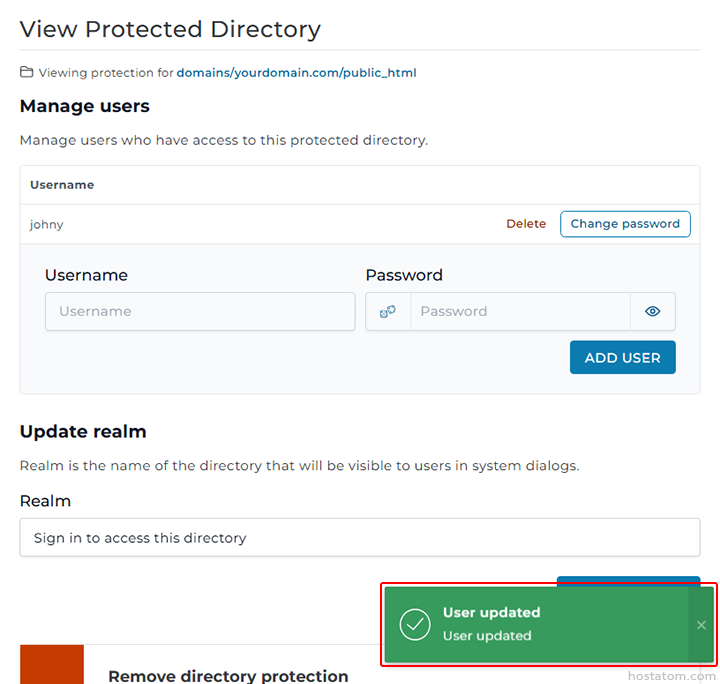
Task: Show password using the eye icon
Action: (x=652, y=311)
